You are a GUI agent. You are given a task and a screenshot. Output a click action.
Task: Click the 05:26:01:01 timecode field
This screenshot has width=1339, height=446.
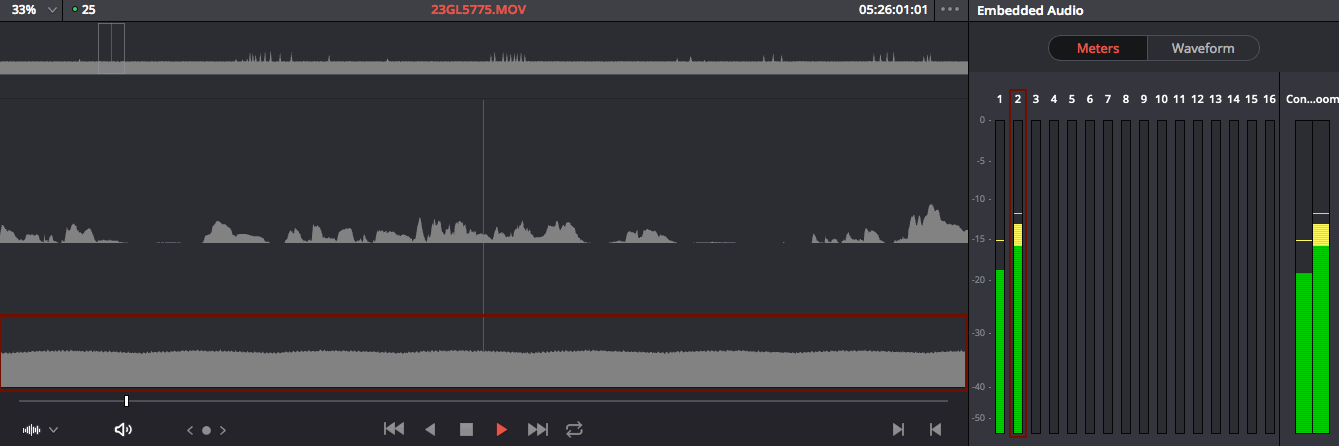[x=893, y=10]
